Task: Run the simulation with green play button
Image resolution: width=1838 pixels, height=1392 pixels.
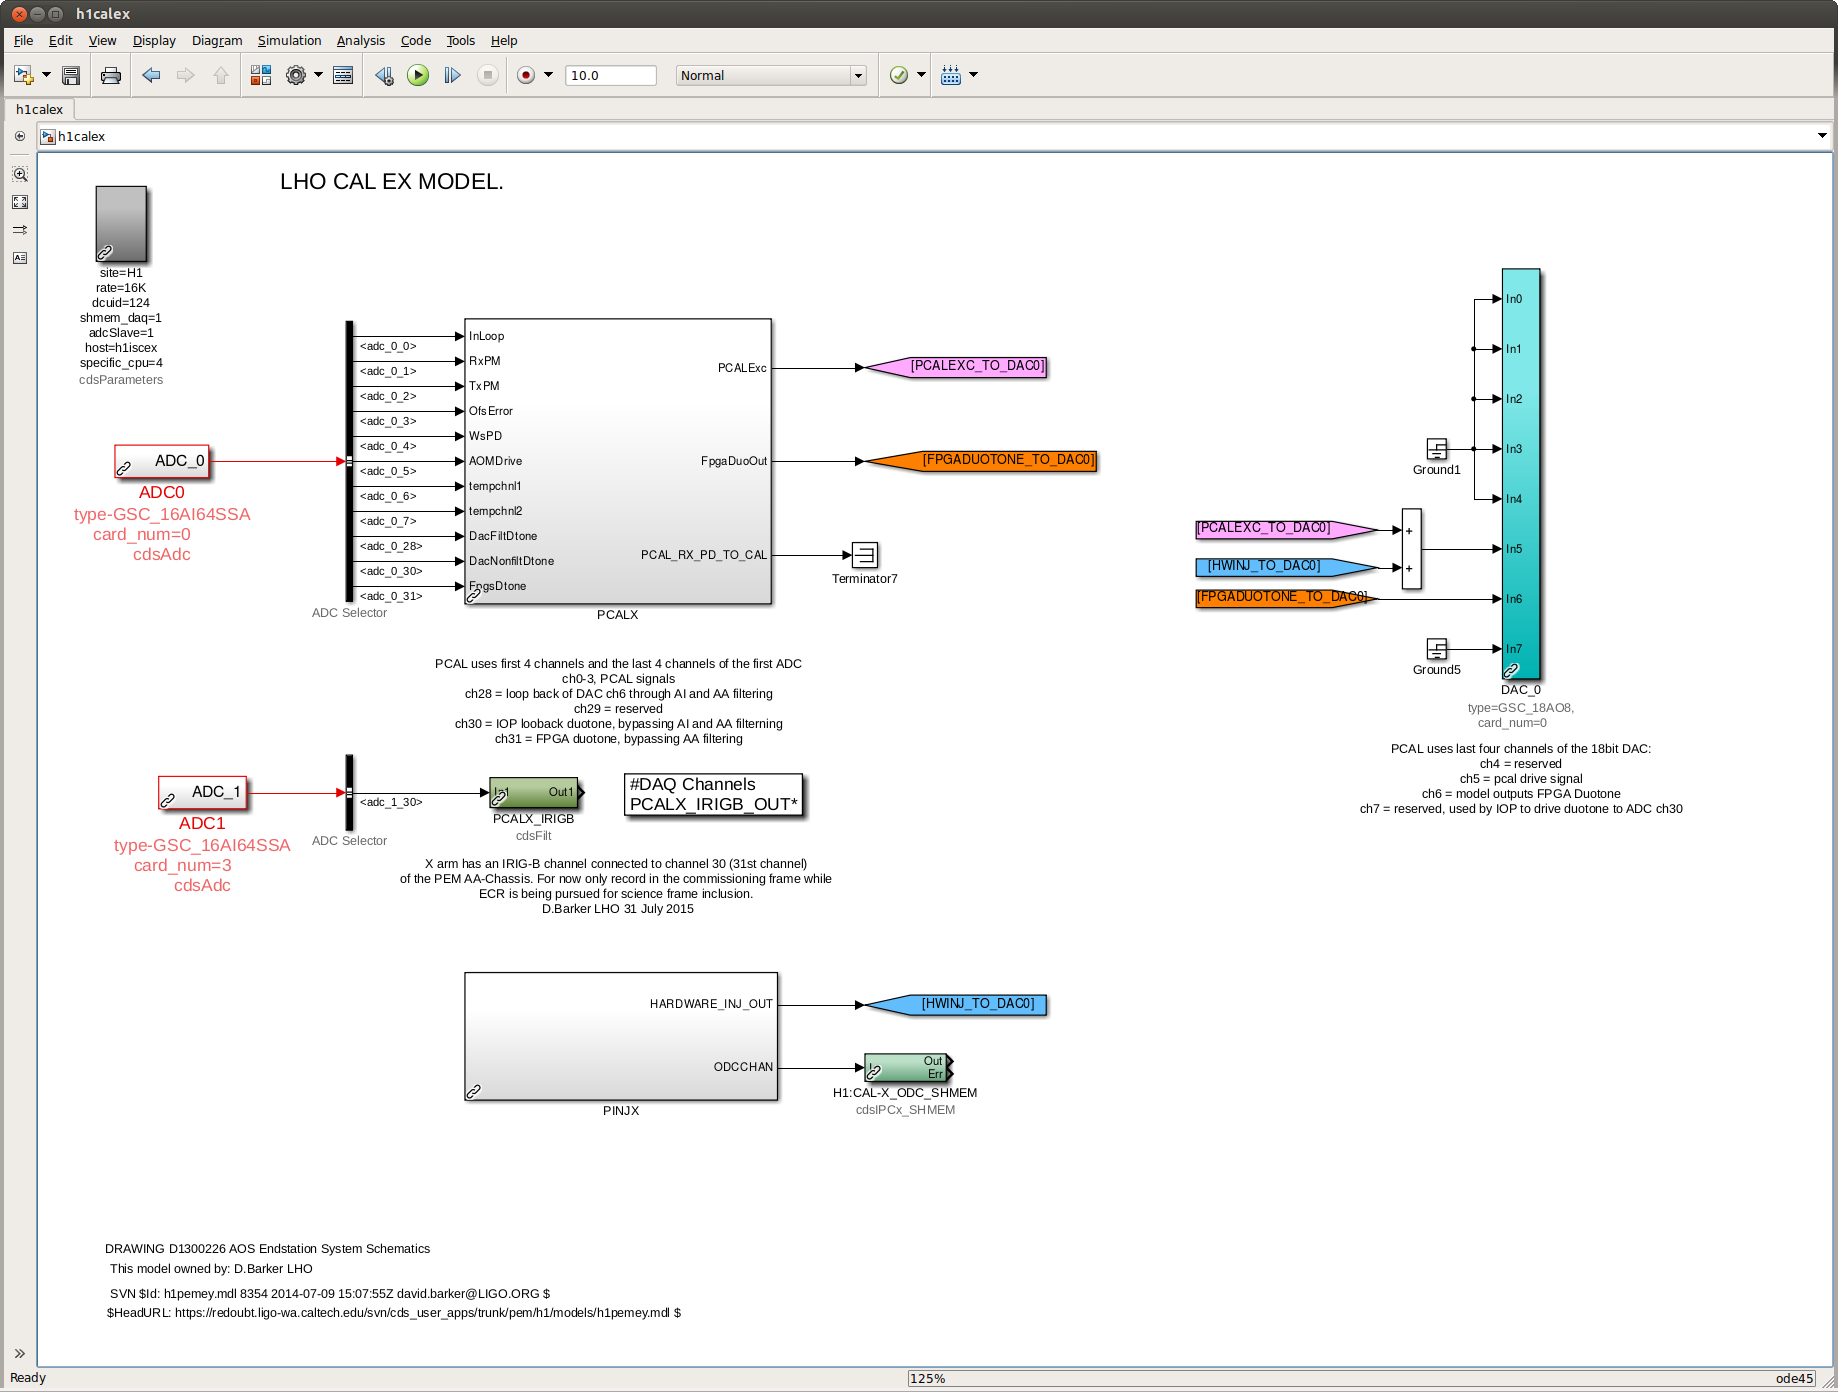Action: pyautogui.click(x=418, y=75)
